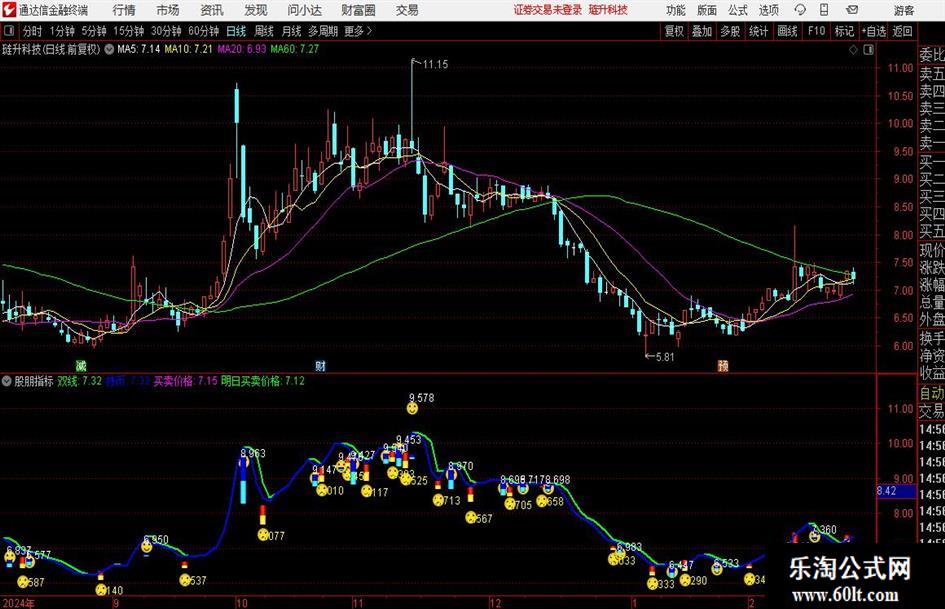Click the MA60: 7.27 label
The image size is (945, 609).
pyautogui.click(x=295, y=49)
